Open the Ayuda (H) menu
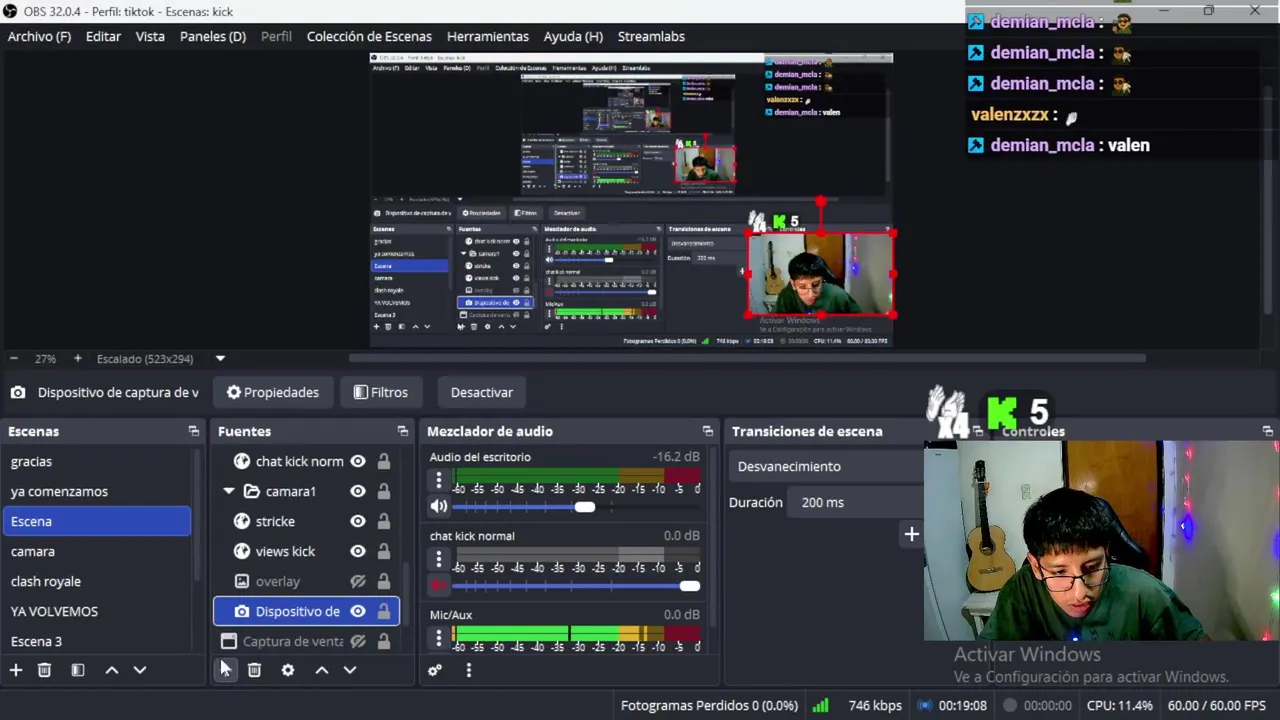The image size is (1280, 720). (573, 36)
